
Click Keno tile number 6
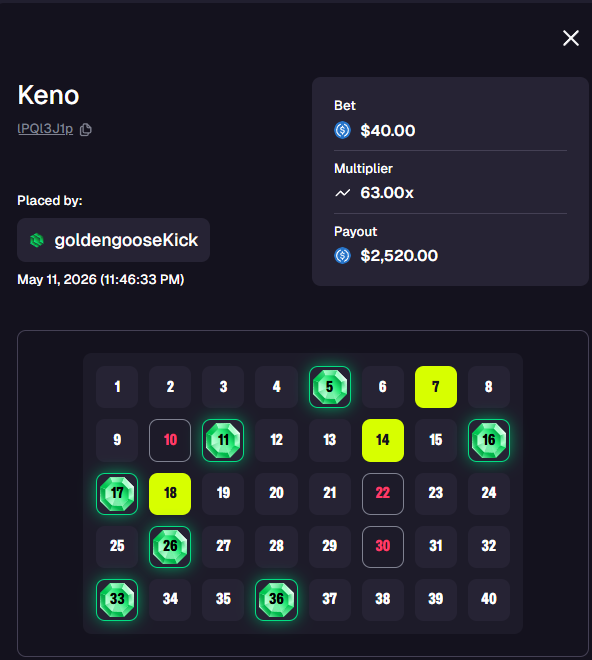point(383,387)
